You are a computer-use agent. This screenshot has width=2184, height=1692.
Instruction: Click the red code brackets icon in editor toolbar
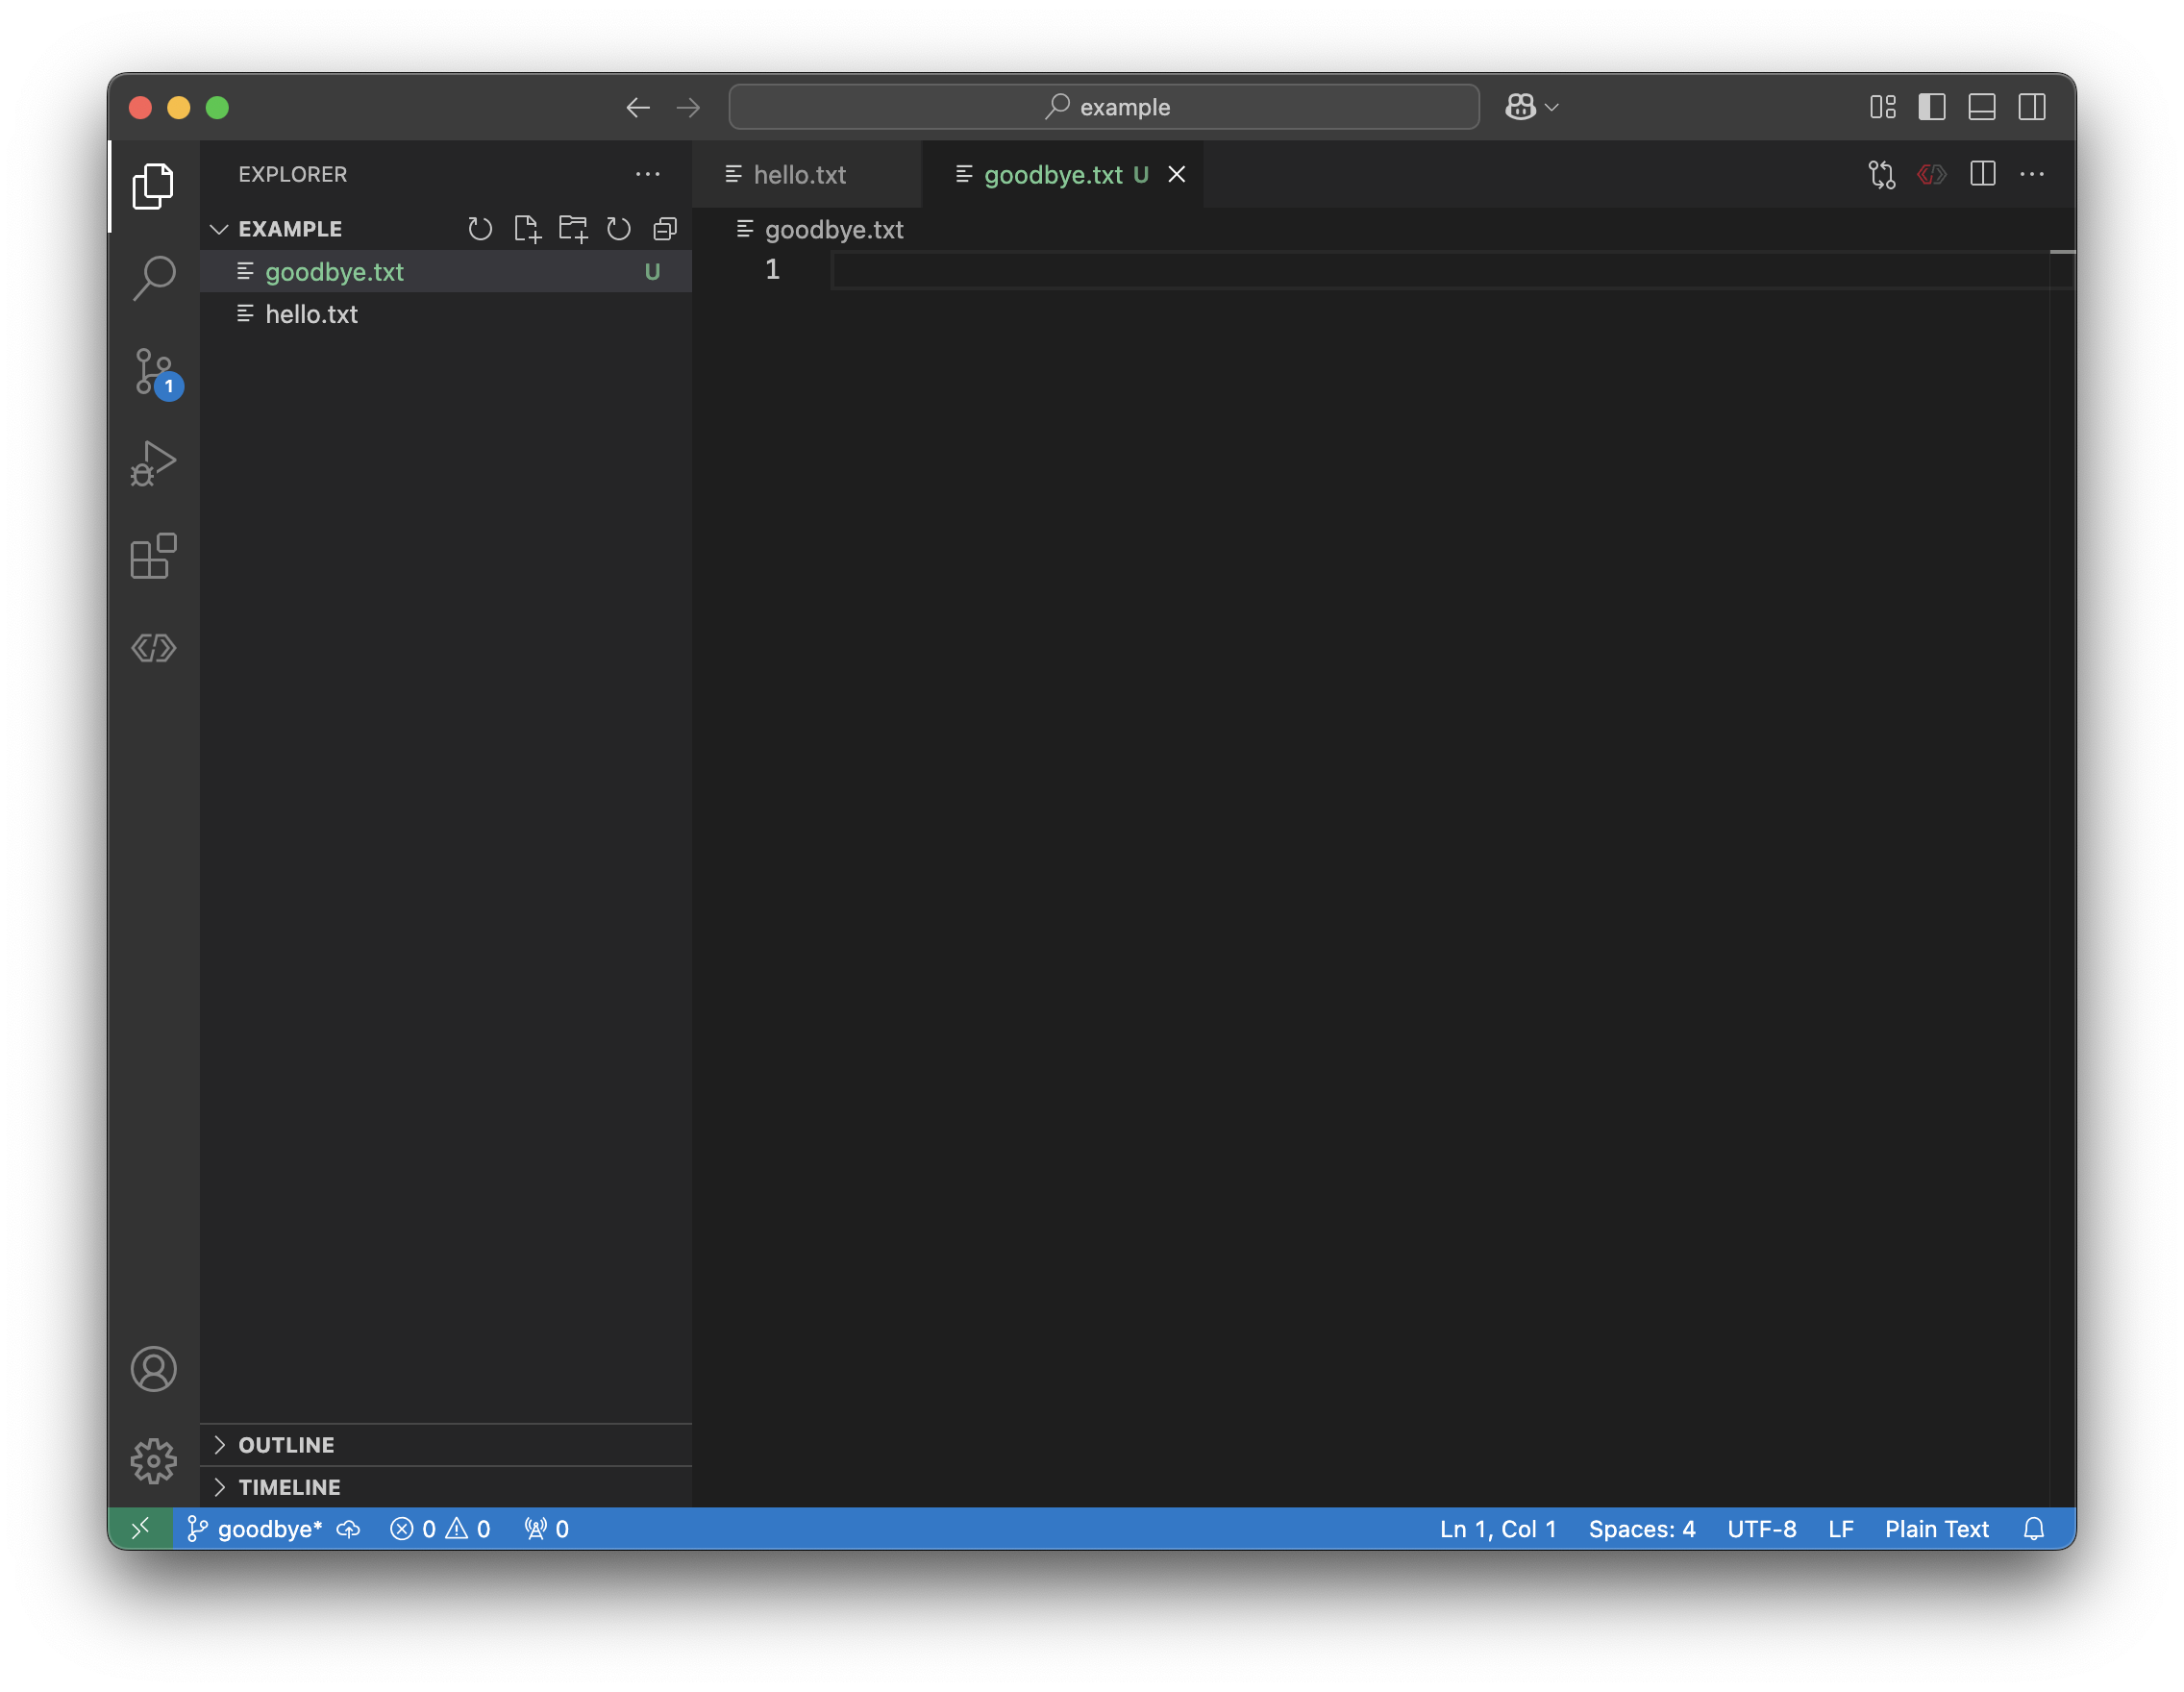pos(1931,175)
